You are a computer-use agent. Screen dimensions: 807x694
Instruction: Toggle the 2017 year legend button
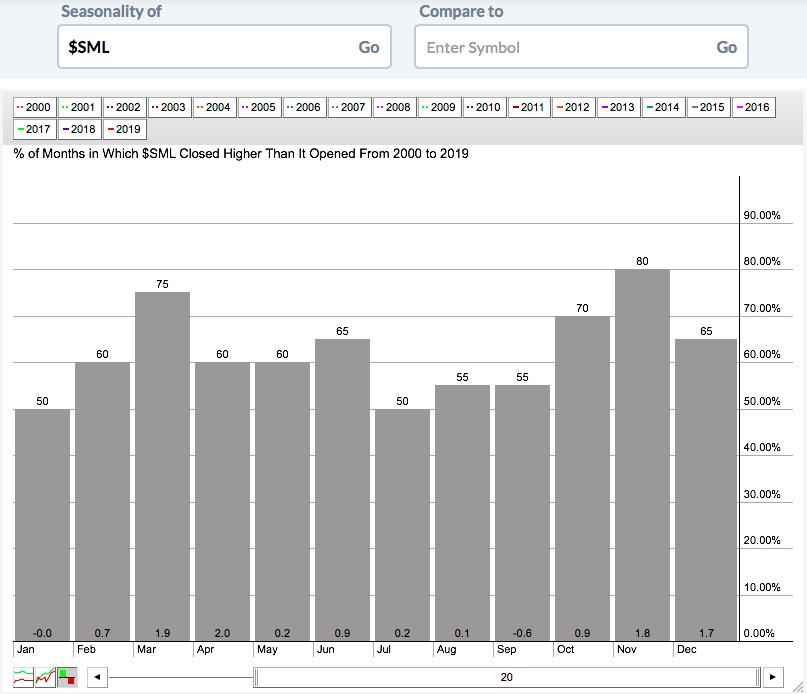[34, 129]
